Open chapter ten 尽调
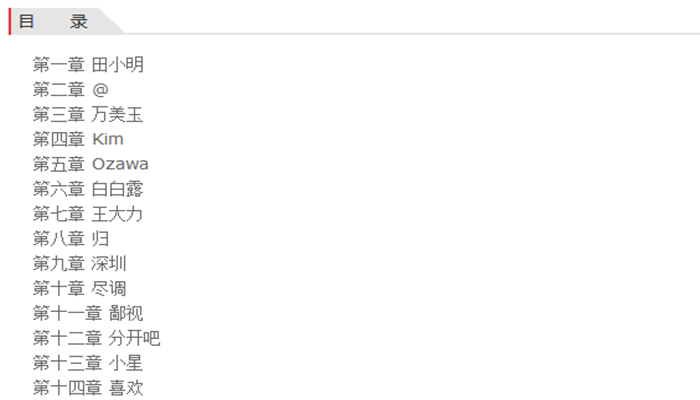700x400 pixels. point(110,289)
